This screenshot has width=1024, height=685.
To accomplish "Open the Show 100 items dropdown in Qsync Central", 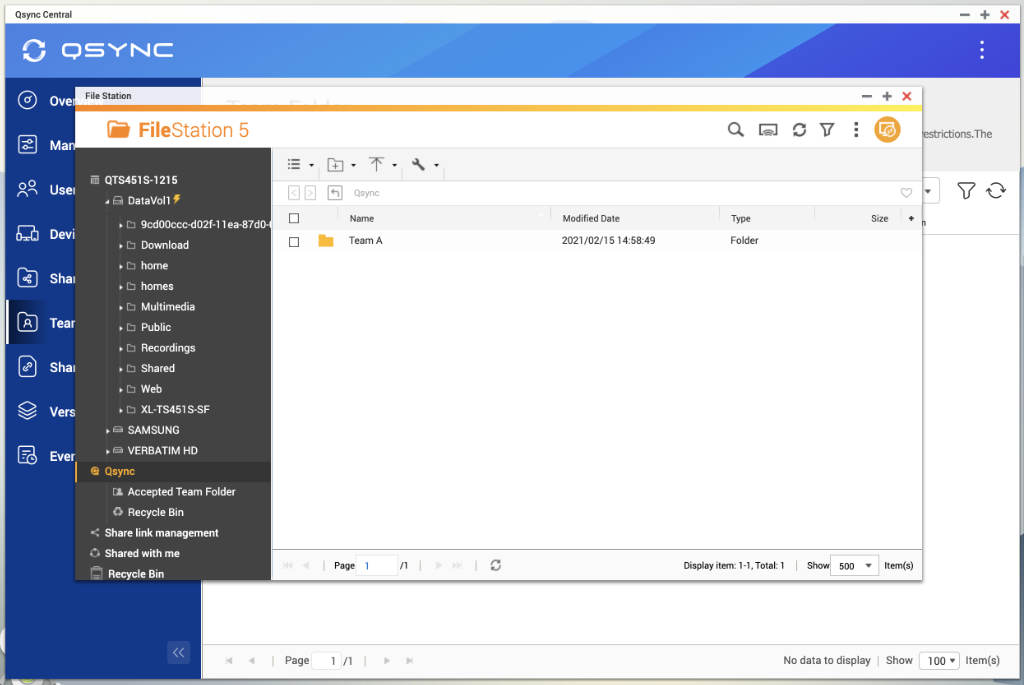I will click(x=938, y=660).
